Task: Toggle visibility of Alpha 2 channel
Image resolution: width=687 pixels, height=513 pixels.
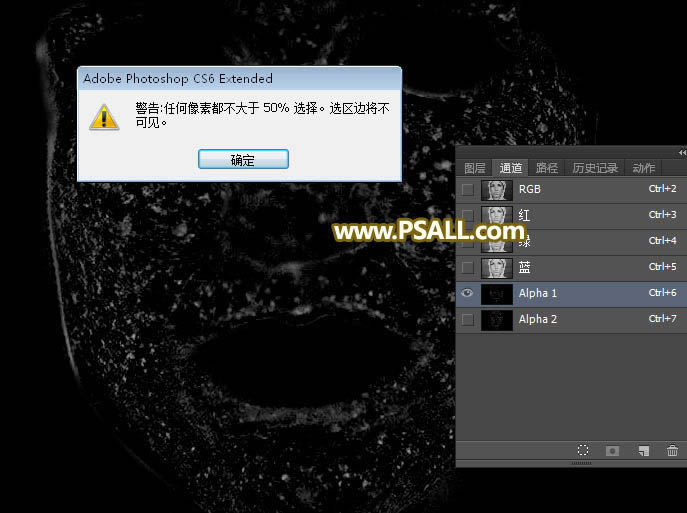Action: click(467, 319)
